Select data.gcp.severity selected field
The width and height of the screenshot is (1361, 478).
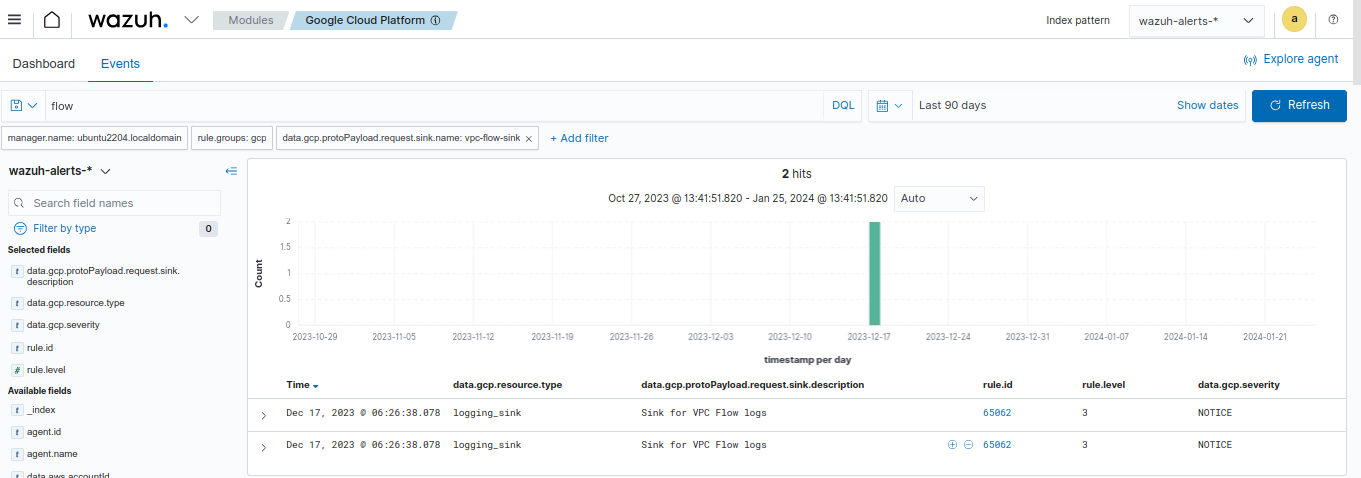(x=63, y=325)
